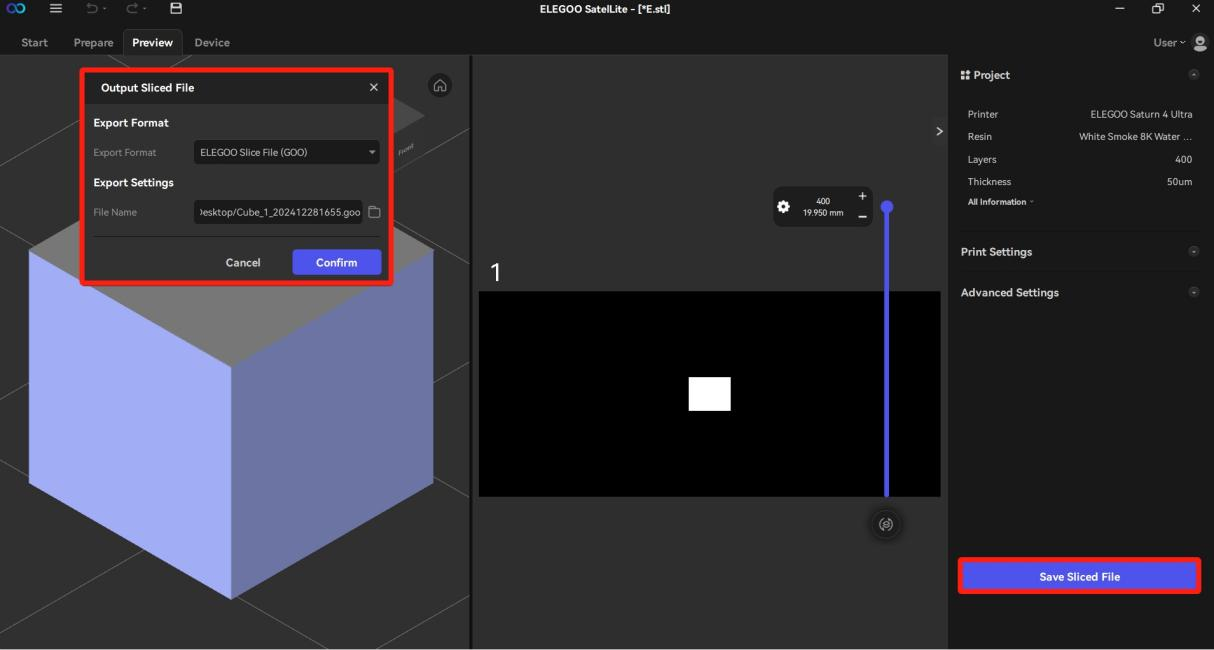
Task: Switch to the Device tab
Action: pyautogui.click(x=212, y=43)
